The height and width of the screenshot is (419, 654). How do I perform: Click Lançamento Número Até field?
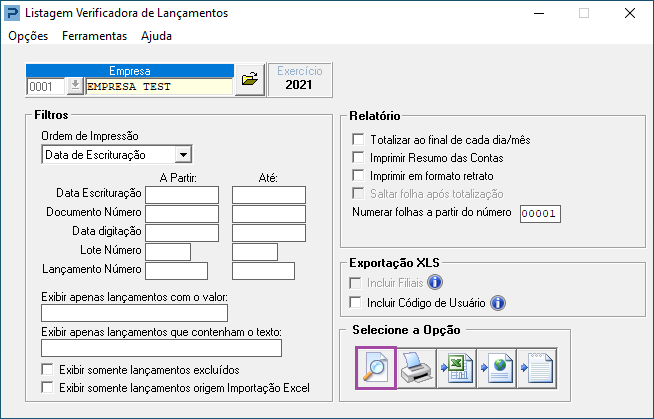[x=264, y=271]
